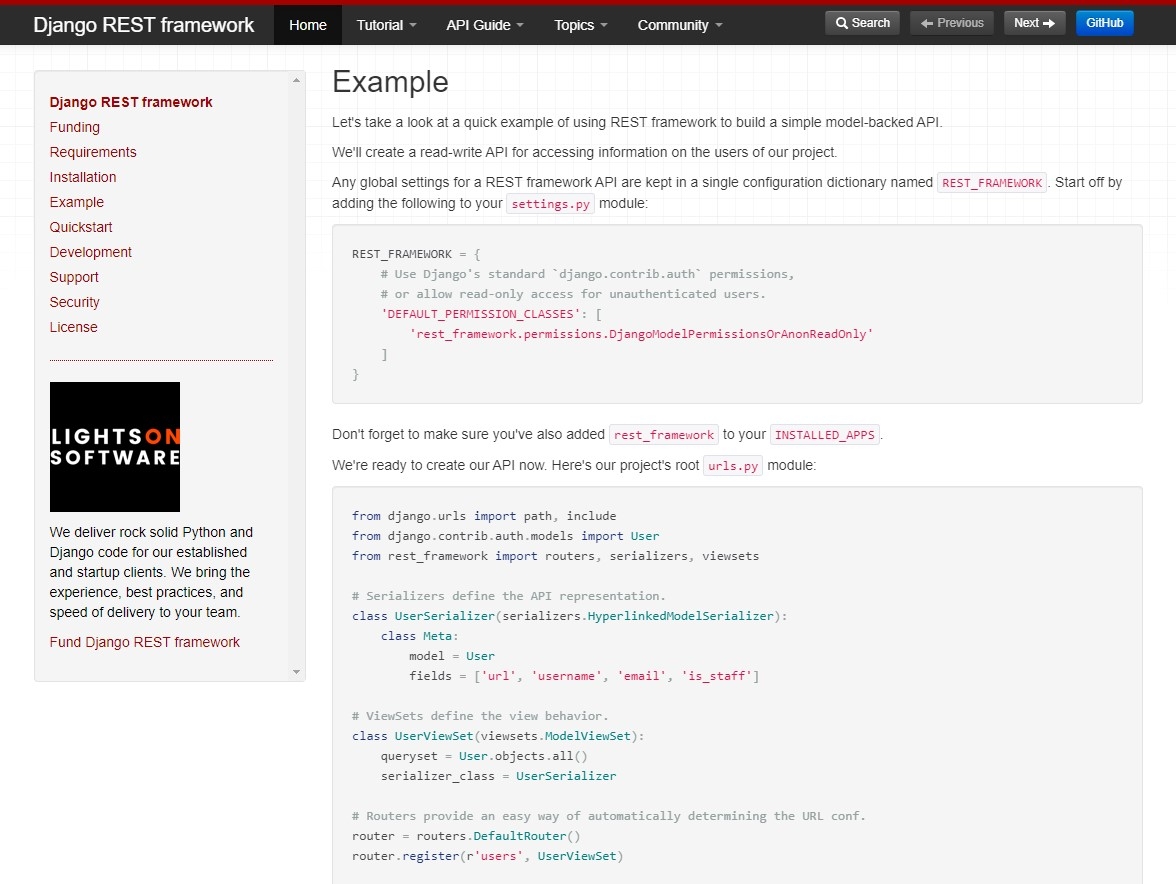Go to the Next page
The width and height of the screenshot is (1176, 884).
(1034, 23)
